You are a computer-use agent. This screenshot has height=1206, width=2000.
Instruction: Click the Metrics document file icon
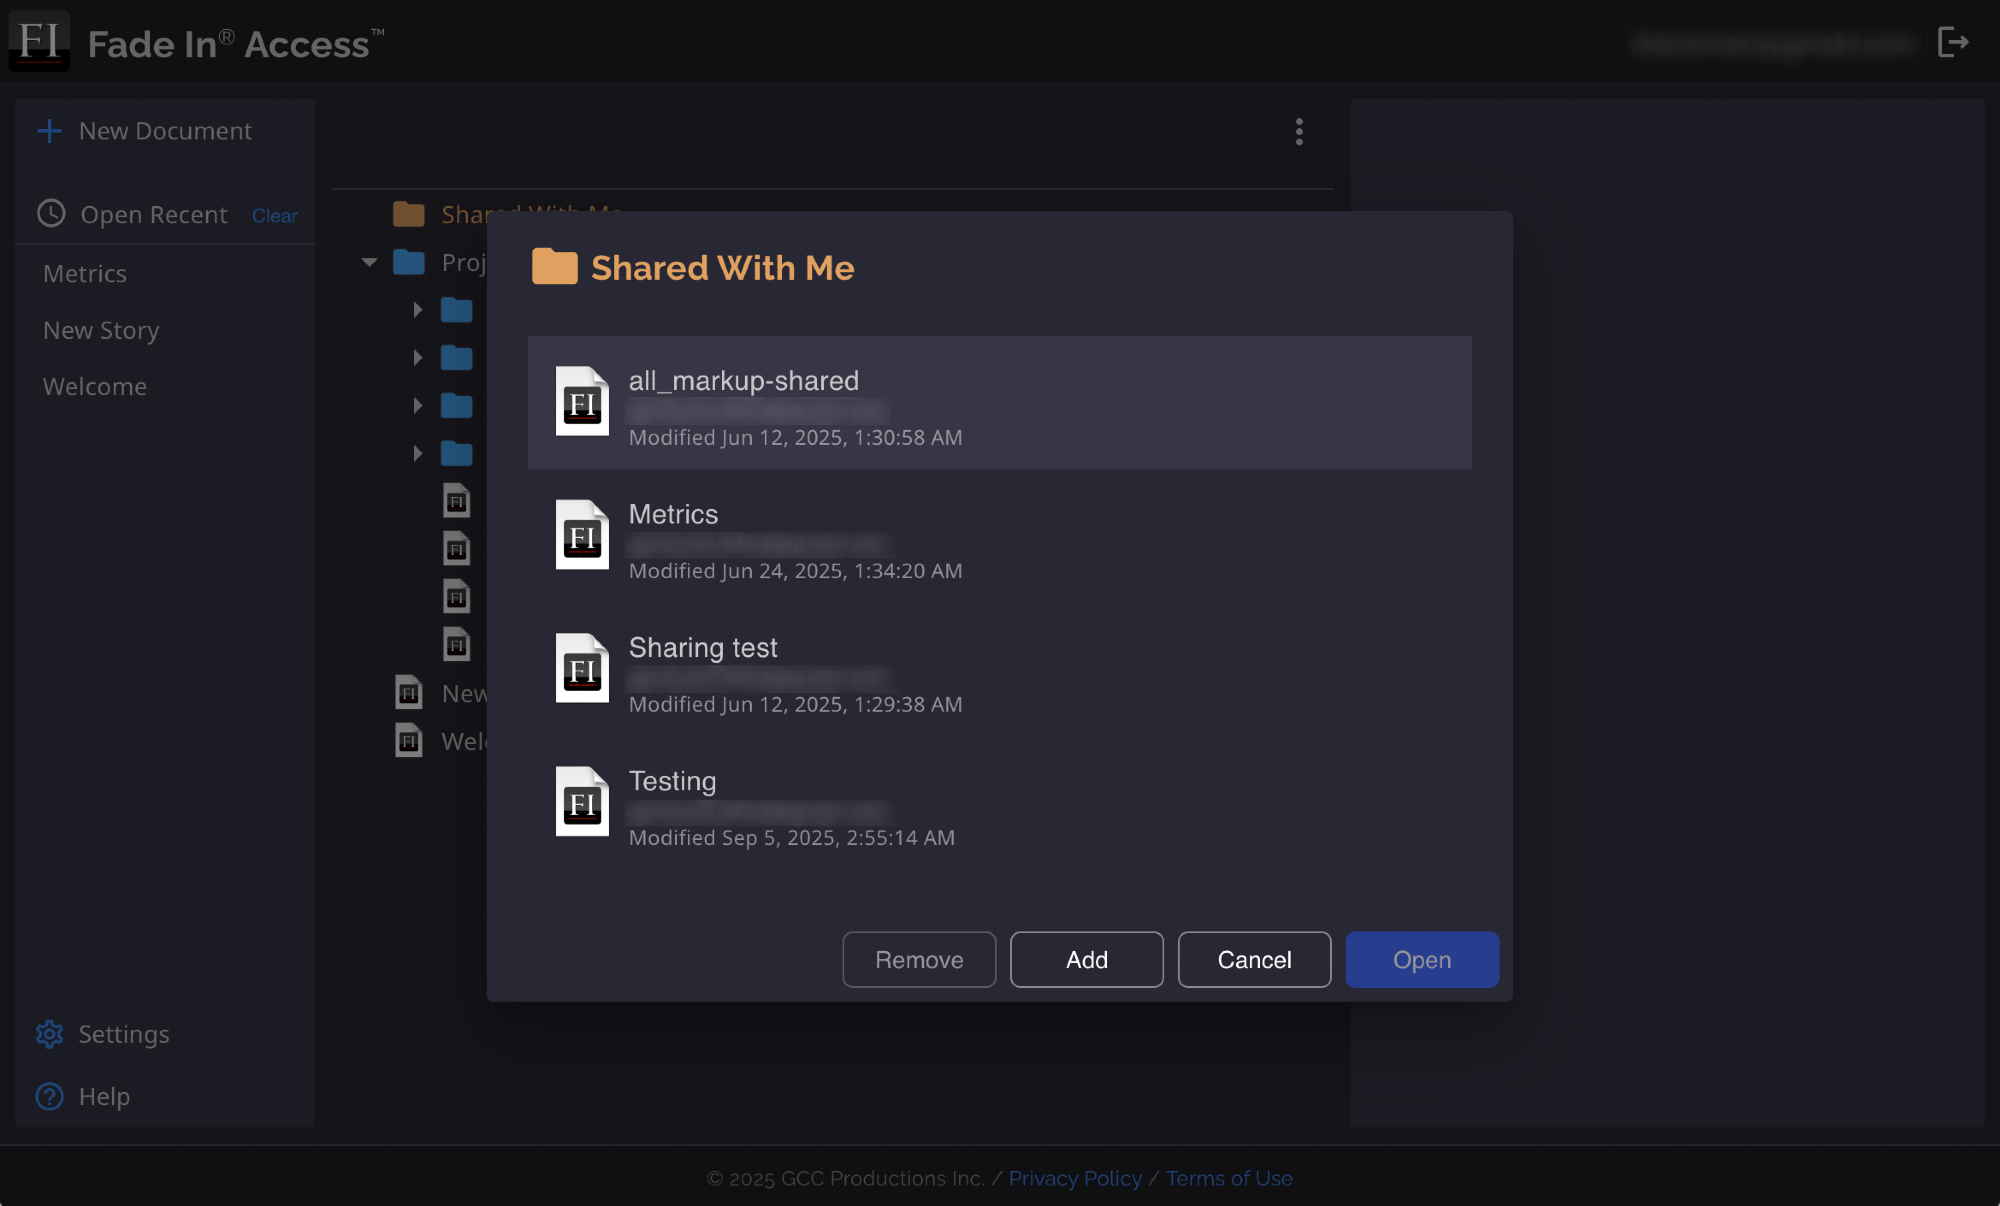click(582, 535)
